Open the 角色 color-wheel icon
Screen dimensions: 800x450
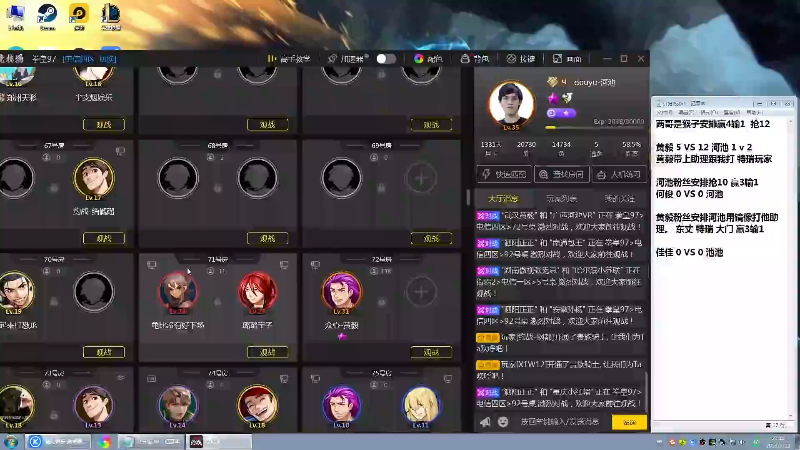[x=418, y=59]
